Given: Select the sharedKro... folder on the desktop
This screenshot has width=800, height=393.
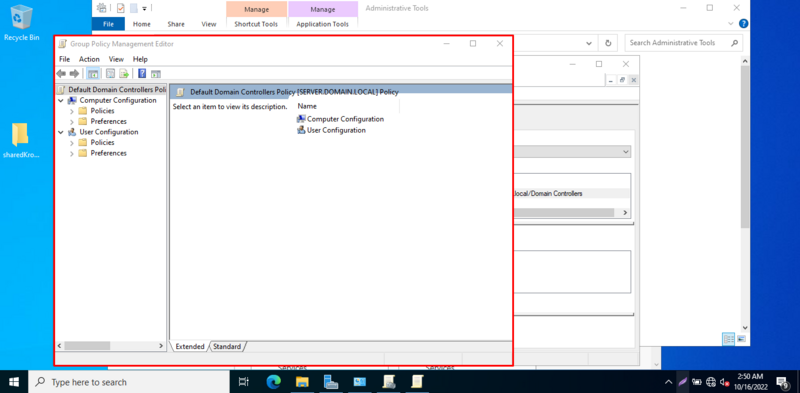Looking at the screenshot, I should (21, 141).
